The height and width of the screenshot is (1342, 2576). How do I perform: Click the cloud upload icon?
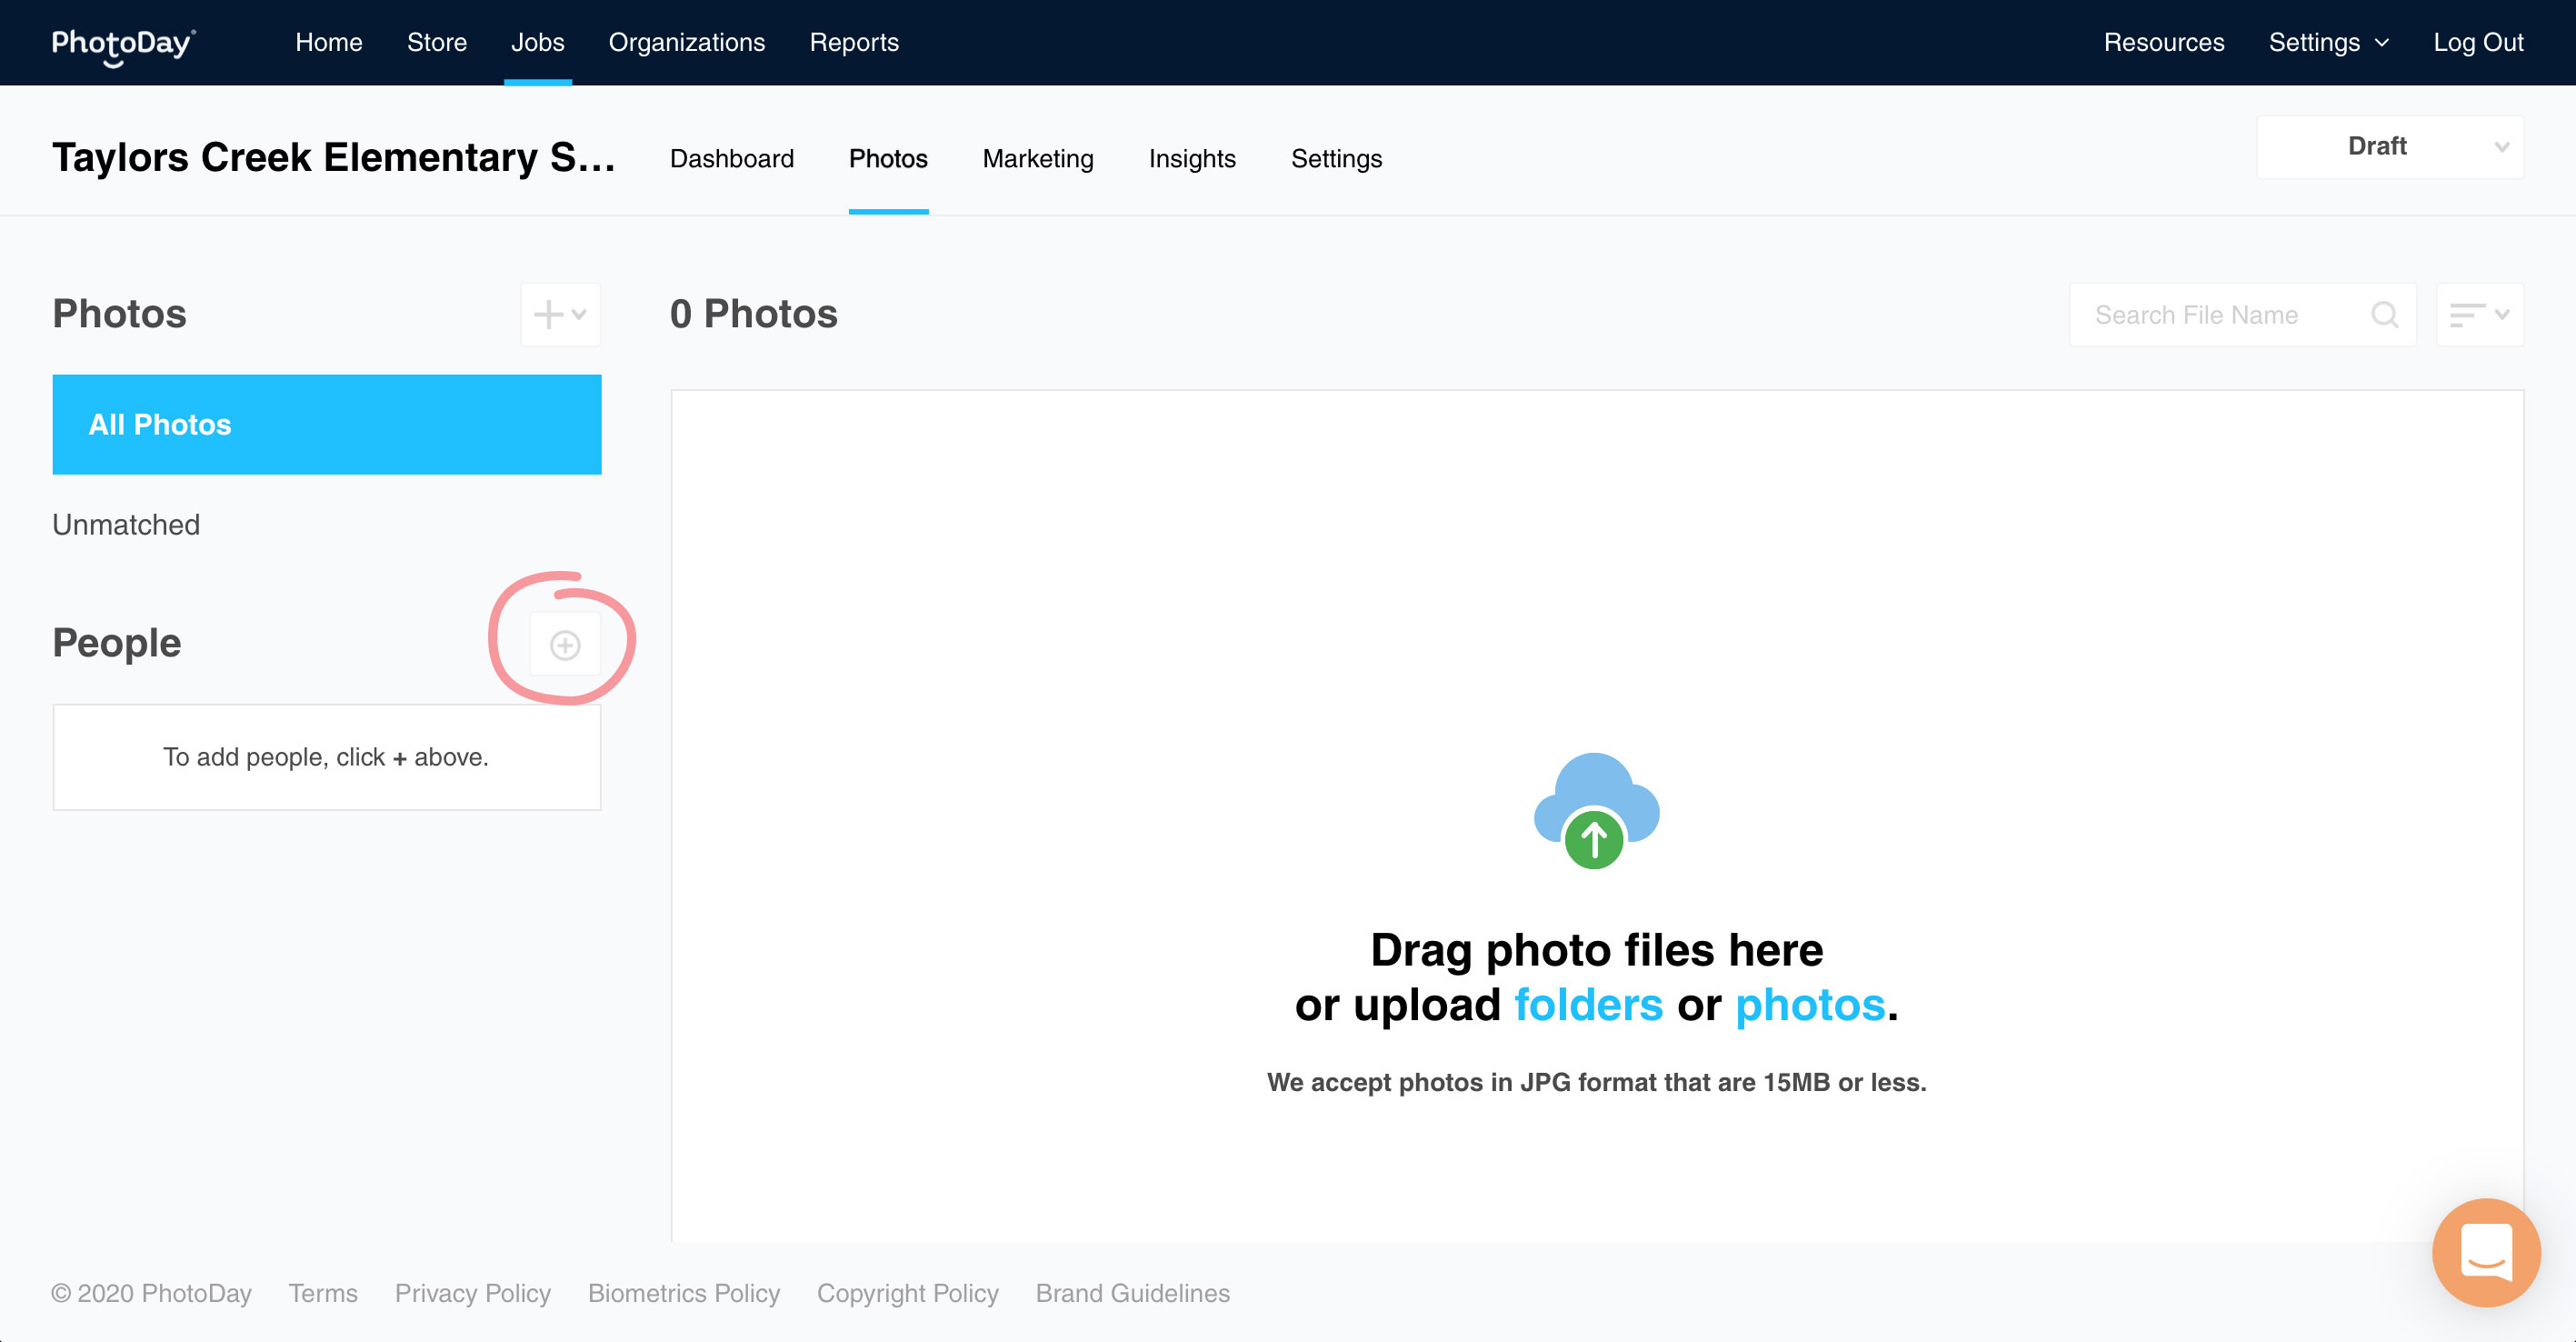coord(1596,811)
